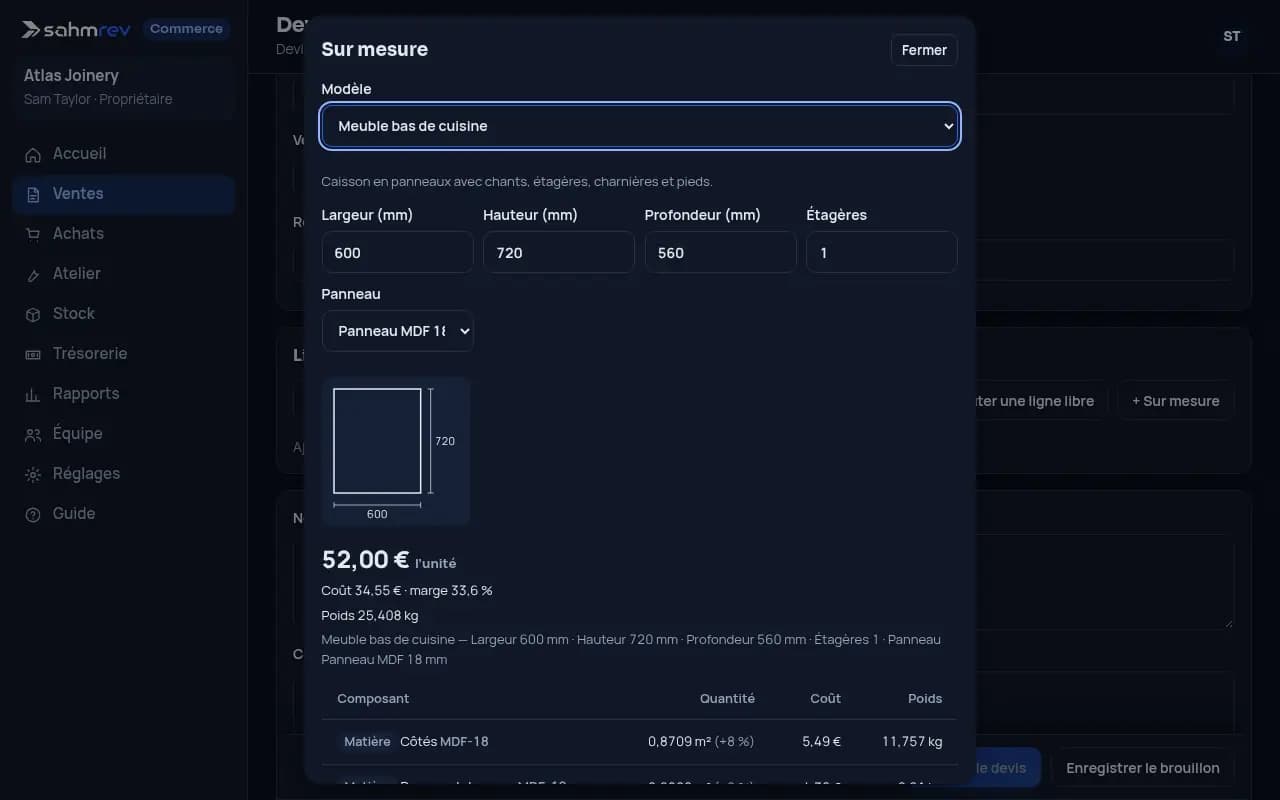Image resolution: width=1280 pixels, height=800 pixels.
Task: Focus the Hauteur (mm) field
Action: coord(559,252)
